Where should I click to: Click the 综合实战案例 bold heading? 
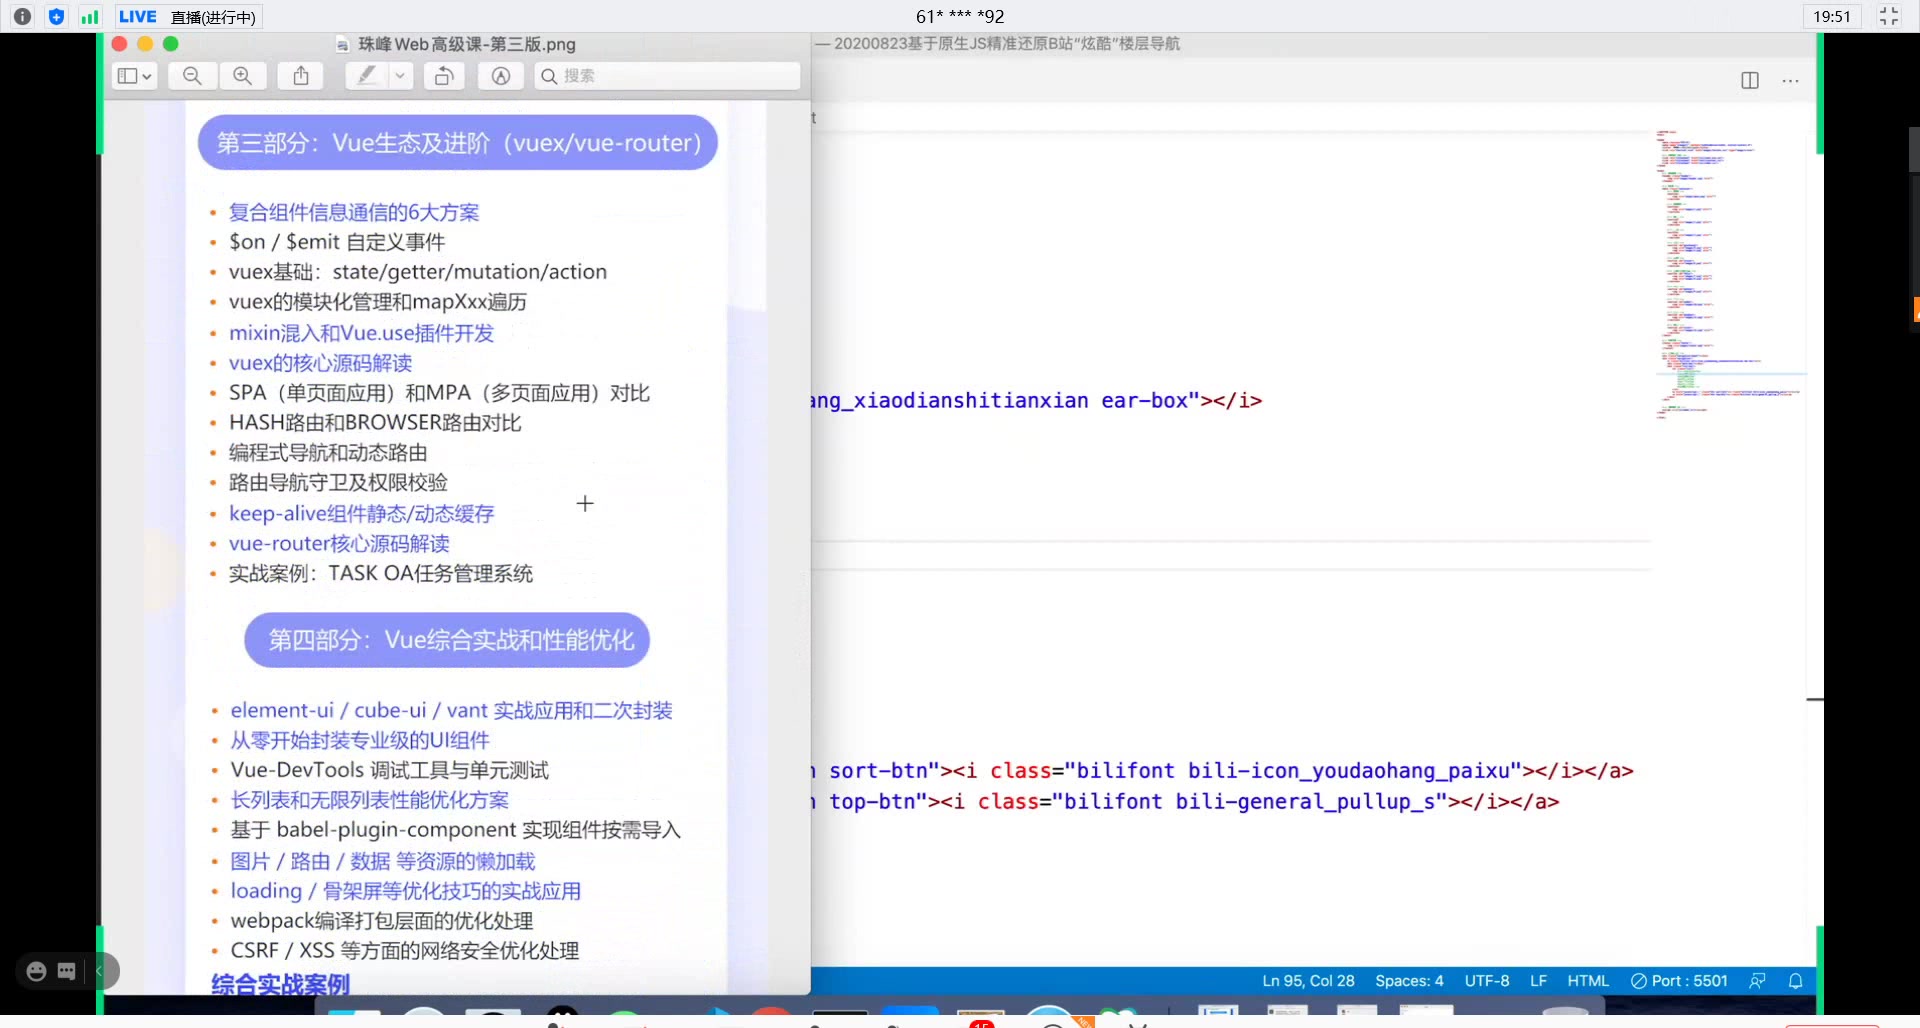click(x=281, y=984)
